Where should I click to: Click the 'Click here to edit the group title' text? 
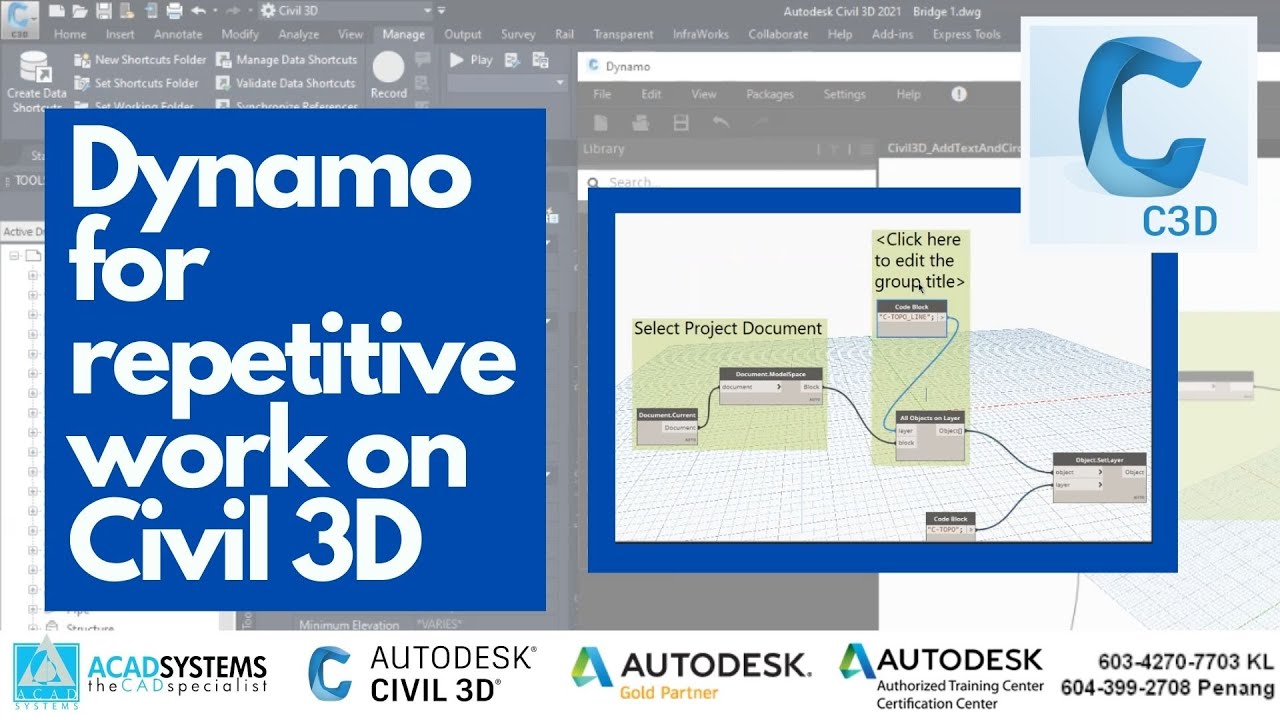[x=919, y=261]
